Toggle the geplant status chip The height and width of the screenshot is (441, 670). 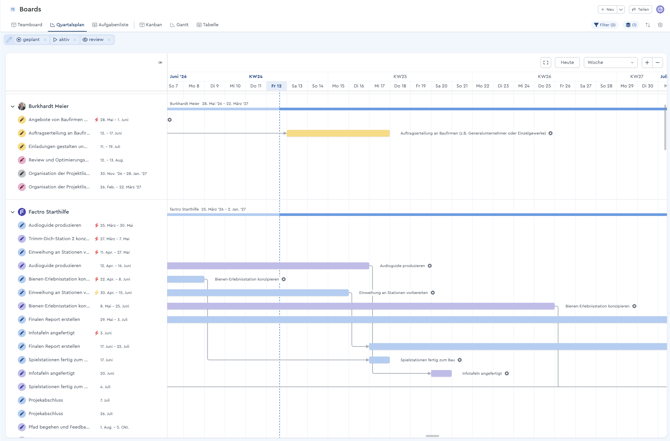(x=28, y=40)
